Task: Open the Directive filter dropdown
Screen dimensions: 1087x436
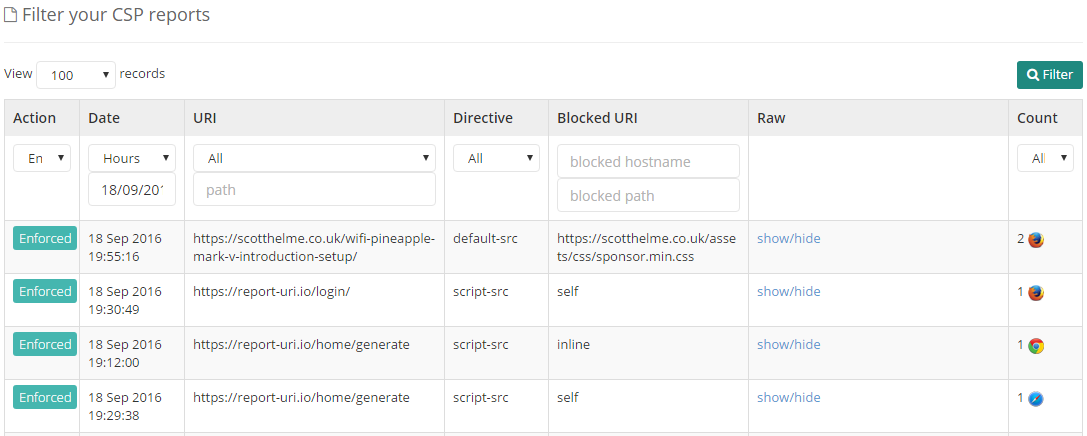Action: coord(496,158)
